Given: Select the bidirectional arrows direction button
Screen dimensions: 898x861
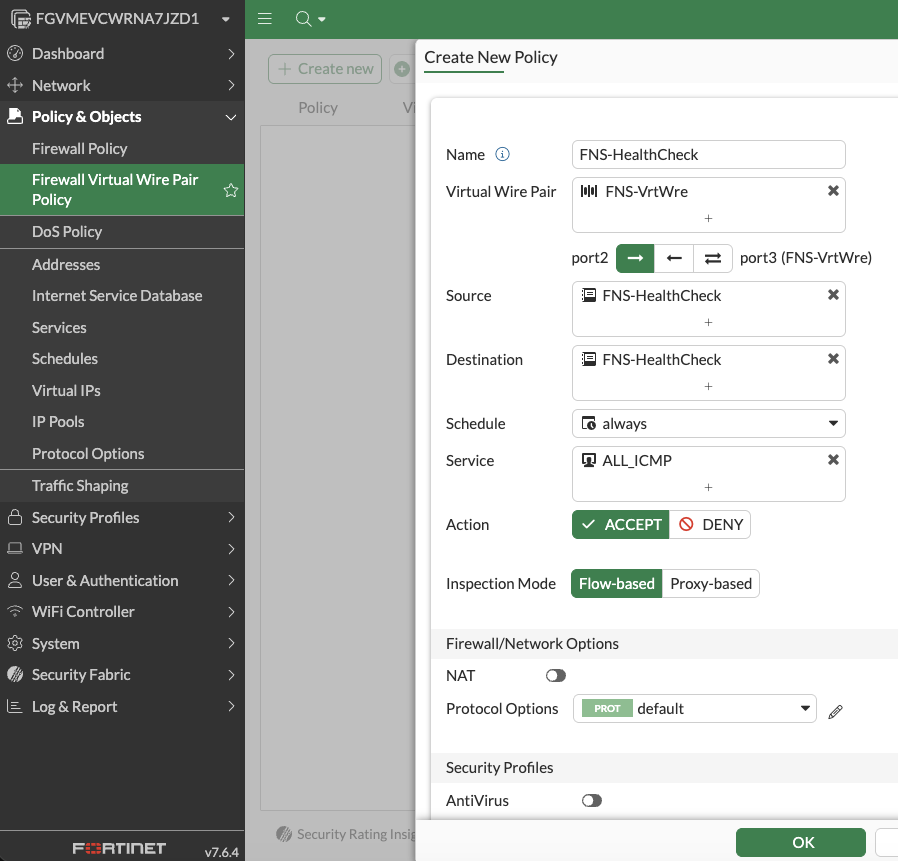Looking at the screenshot, I should [x=712, y=258].
